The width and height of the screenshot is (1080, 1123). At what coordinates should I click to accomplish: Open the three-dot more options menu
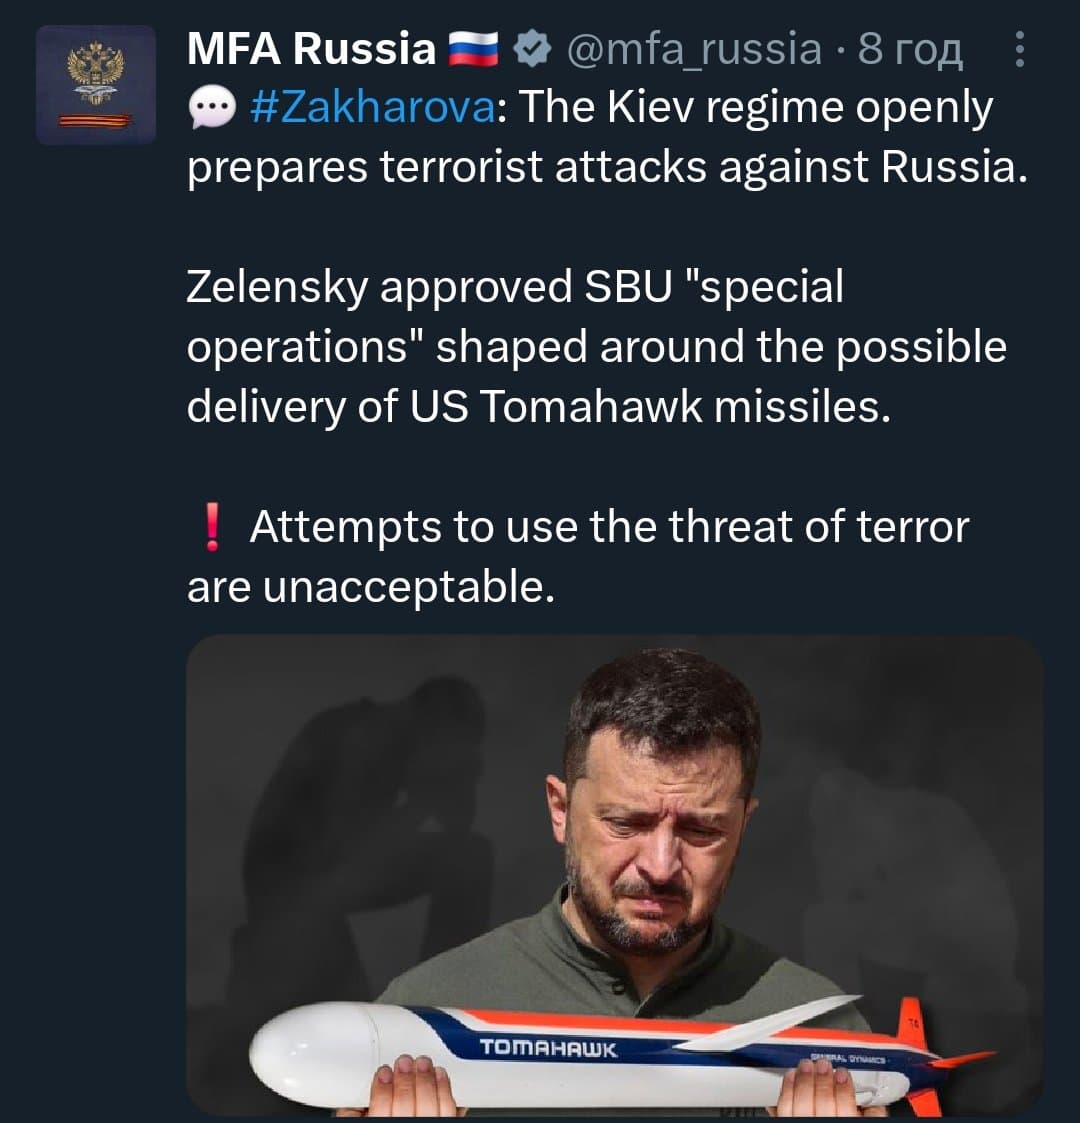(x=1019, y=49)
